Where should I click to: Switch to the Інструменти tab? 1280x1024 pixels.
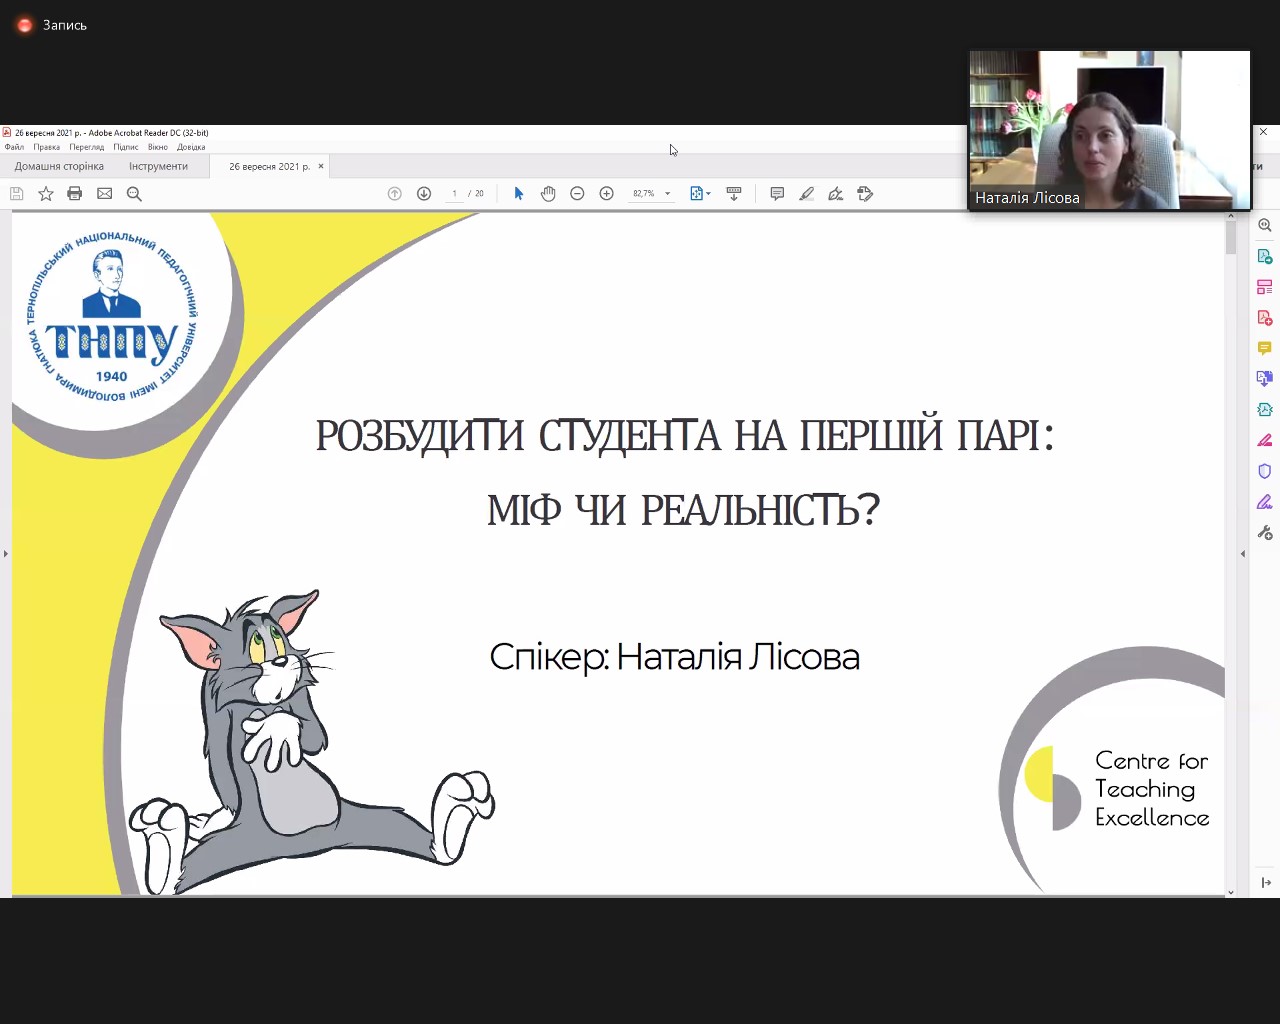158,166
